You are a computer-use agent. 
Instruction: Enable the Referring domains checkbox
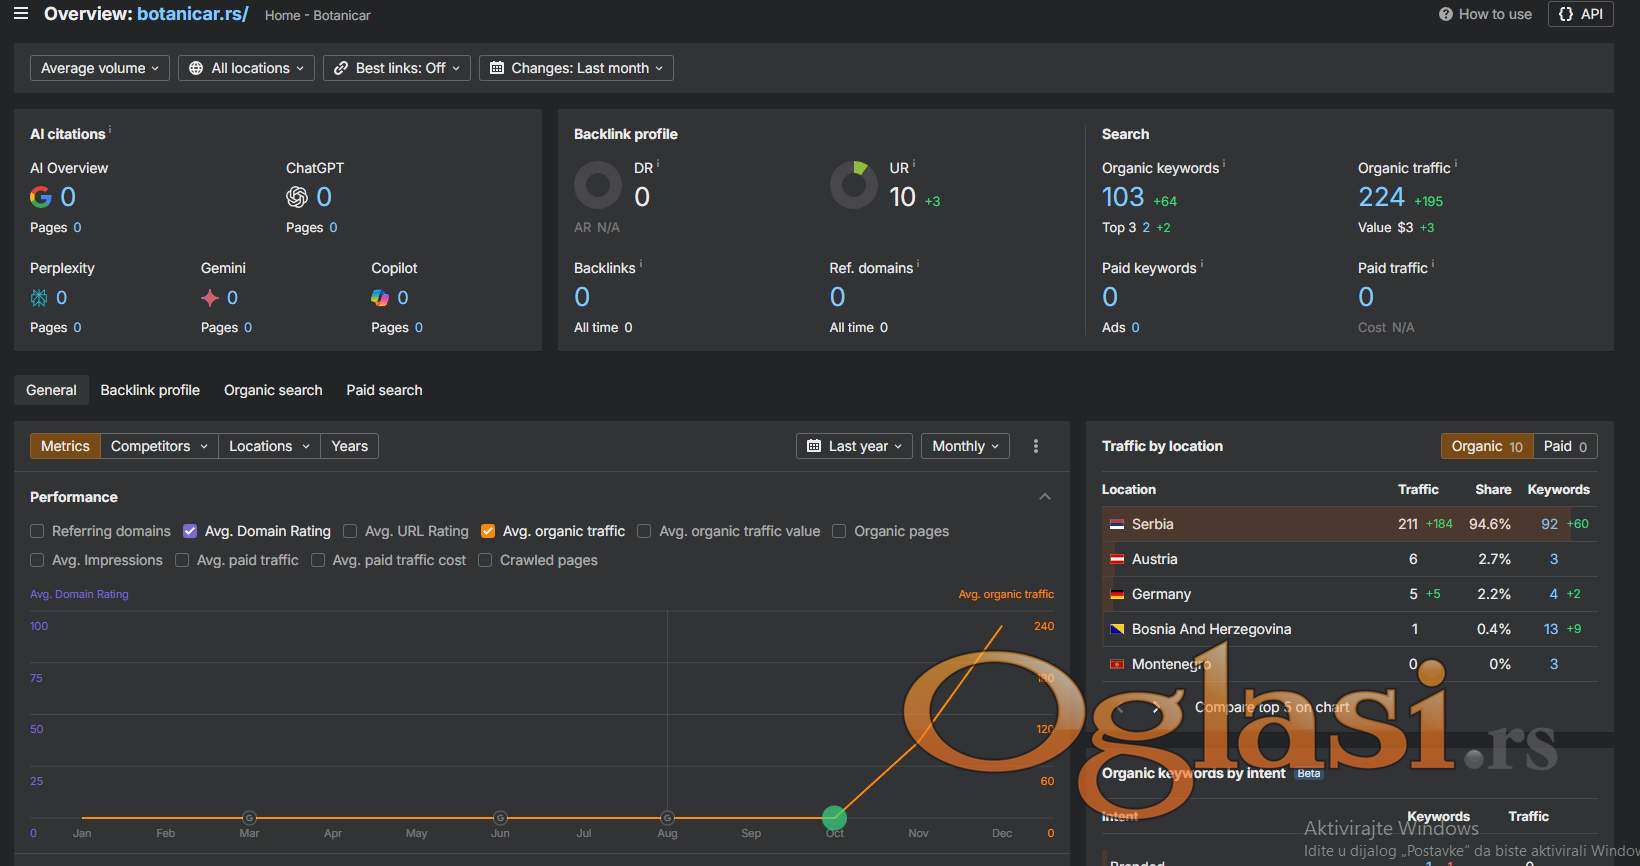(x=37, y=531)
